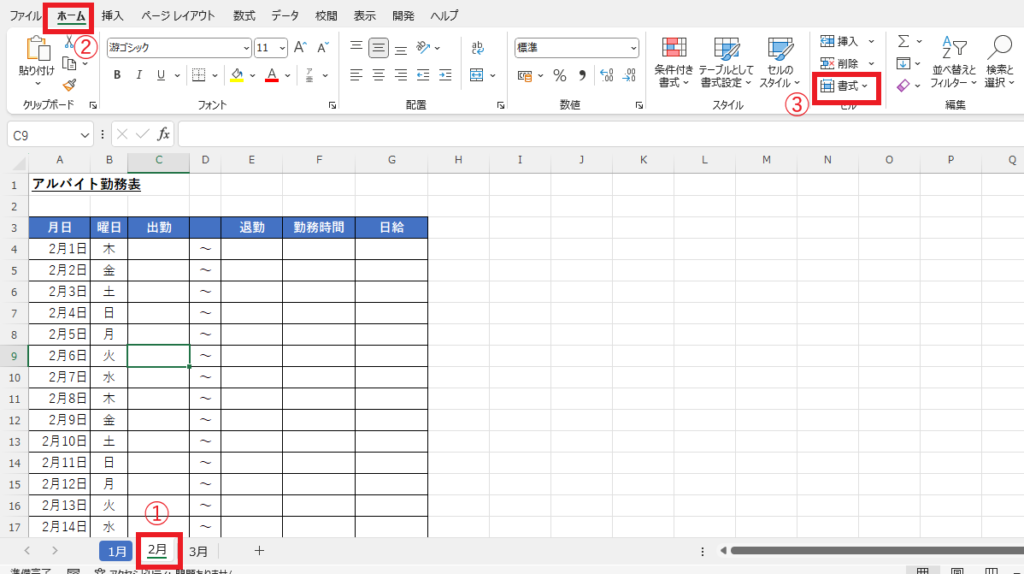Switch to the データ ribbon tab
Viewport: 1024px width, 574px height.
(x=285, y=16)
